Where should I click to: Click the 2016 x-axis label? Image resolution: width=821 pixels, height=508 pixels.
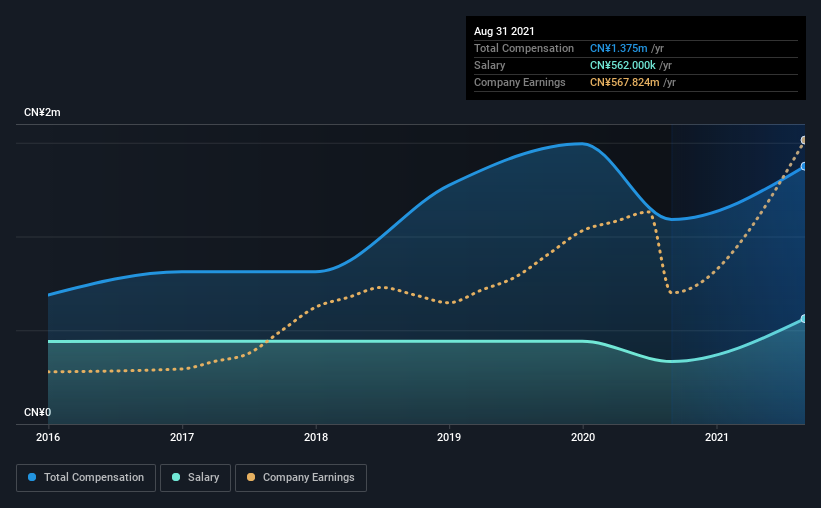click(48, 437)
